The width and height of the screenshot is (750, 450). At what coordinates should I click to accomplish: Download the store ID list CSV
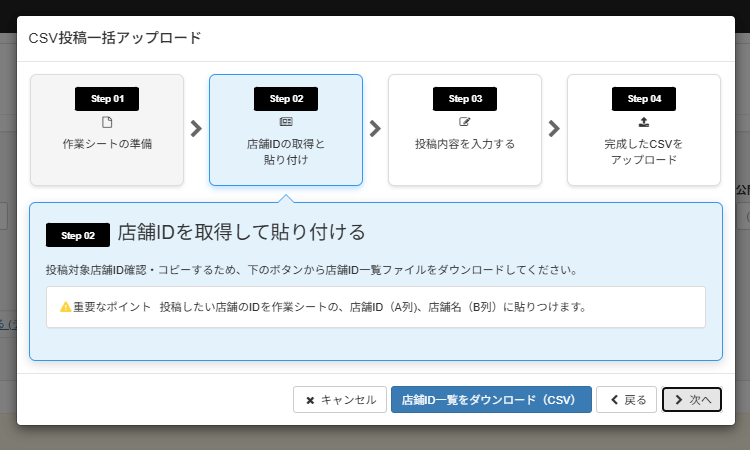click(x=491, y=400)
